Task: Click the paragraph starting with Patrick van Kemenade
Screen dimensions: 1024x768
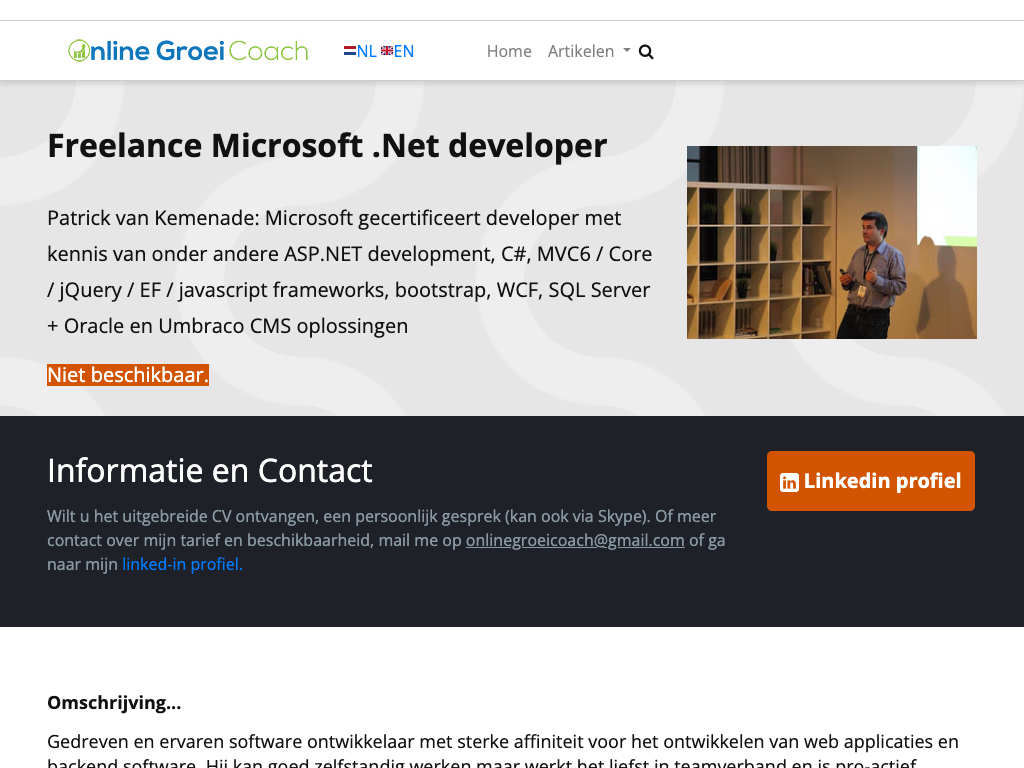Action: 350,272
